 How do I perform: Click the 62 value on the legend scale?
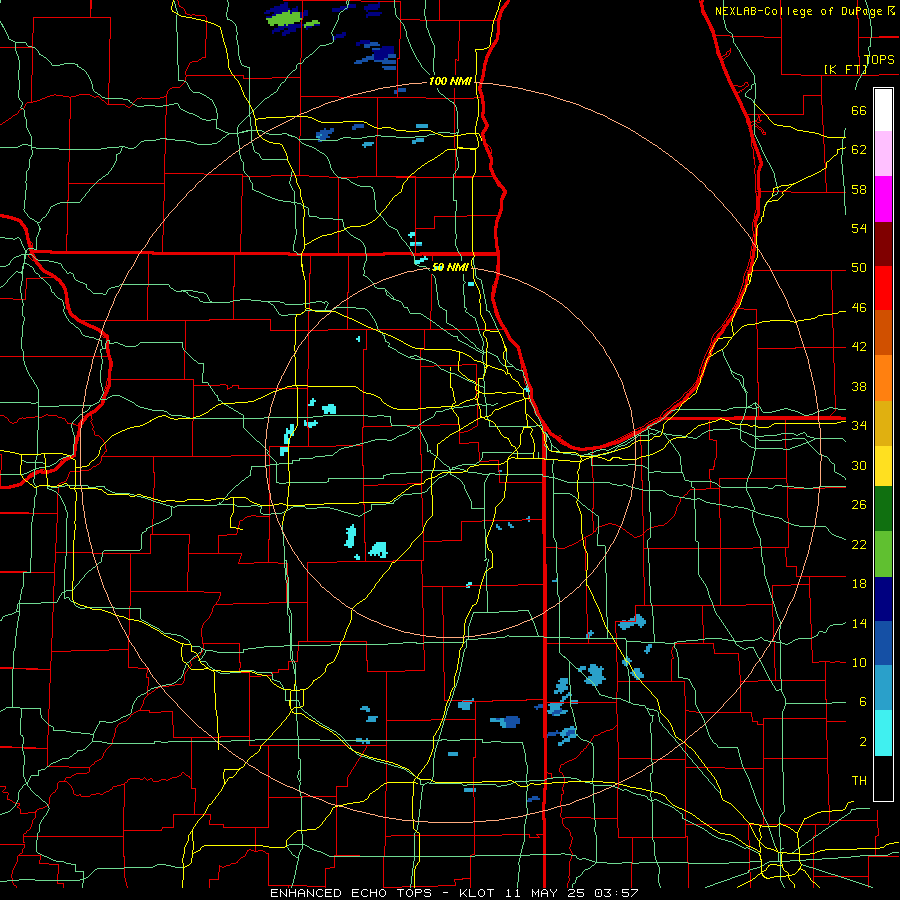859,150
